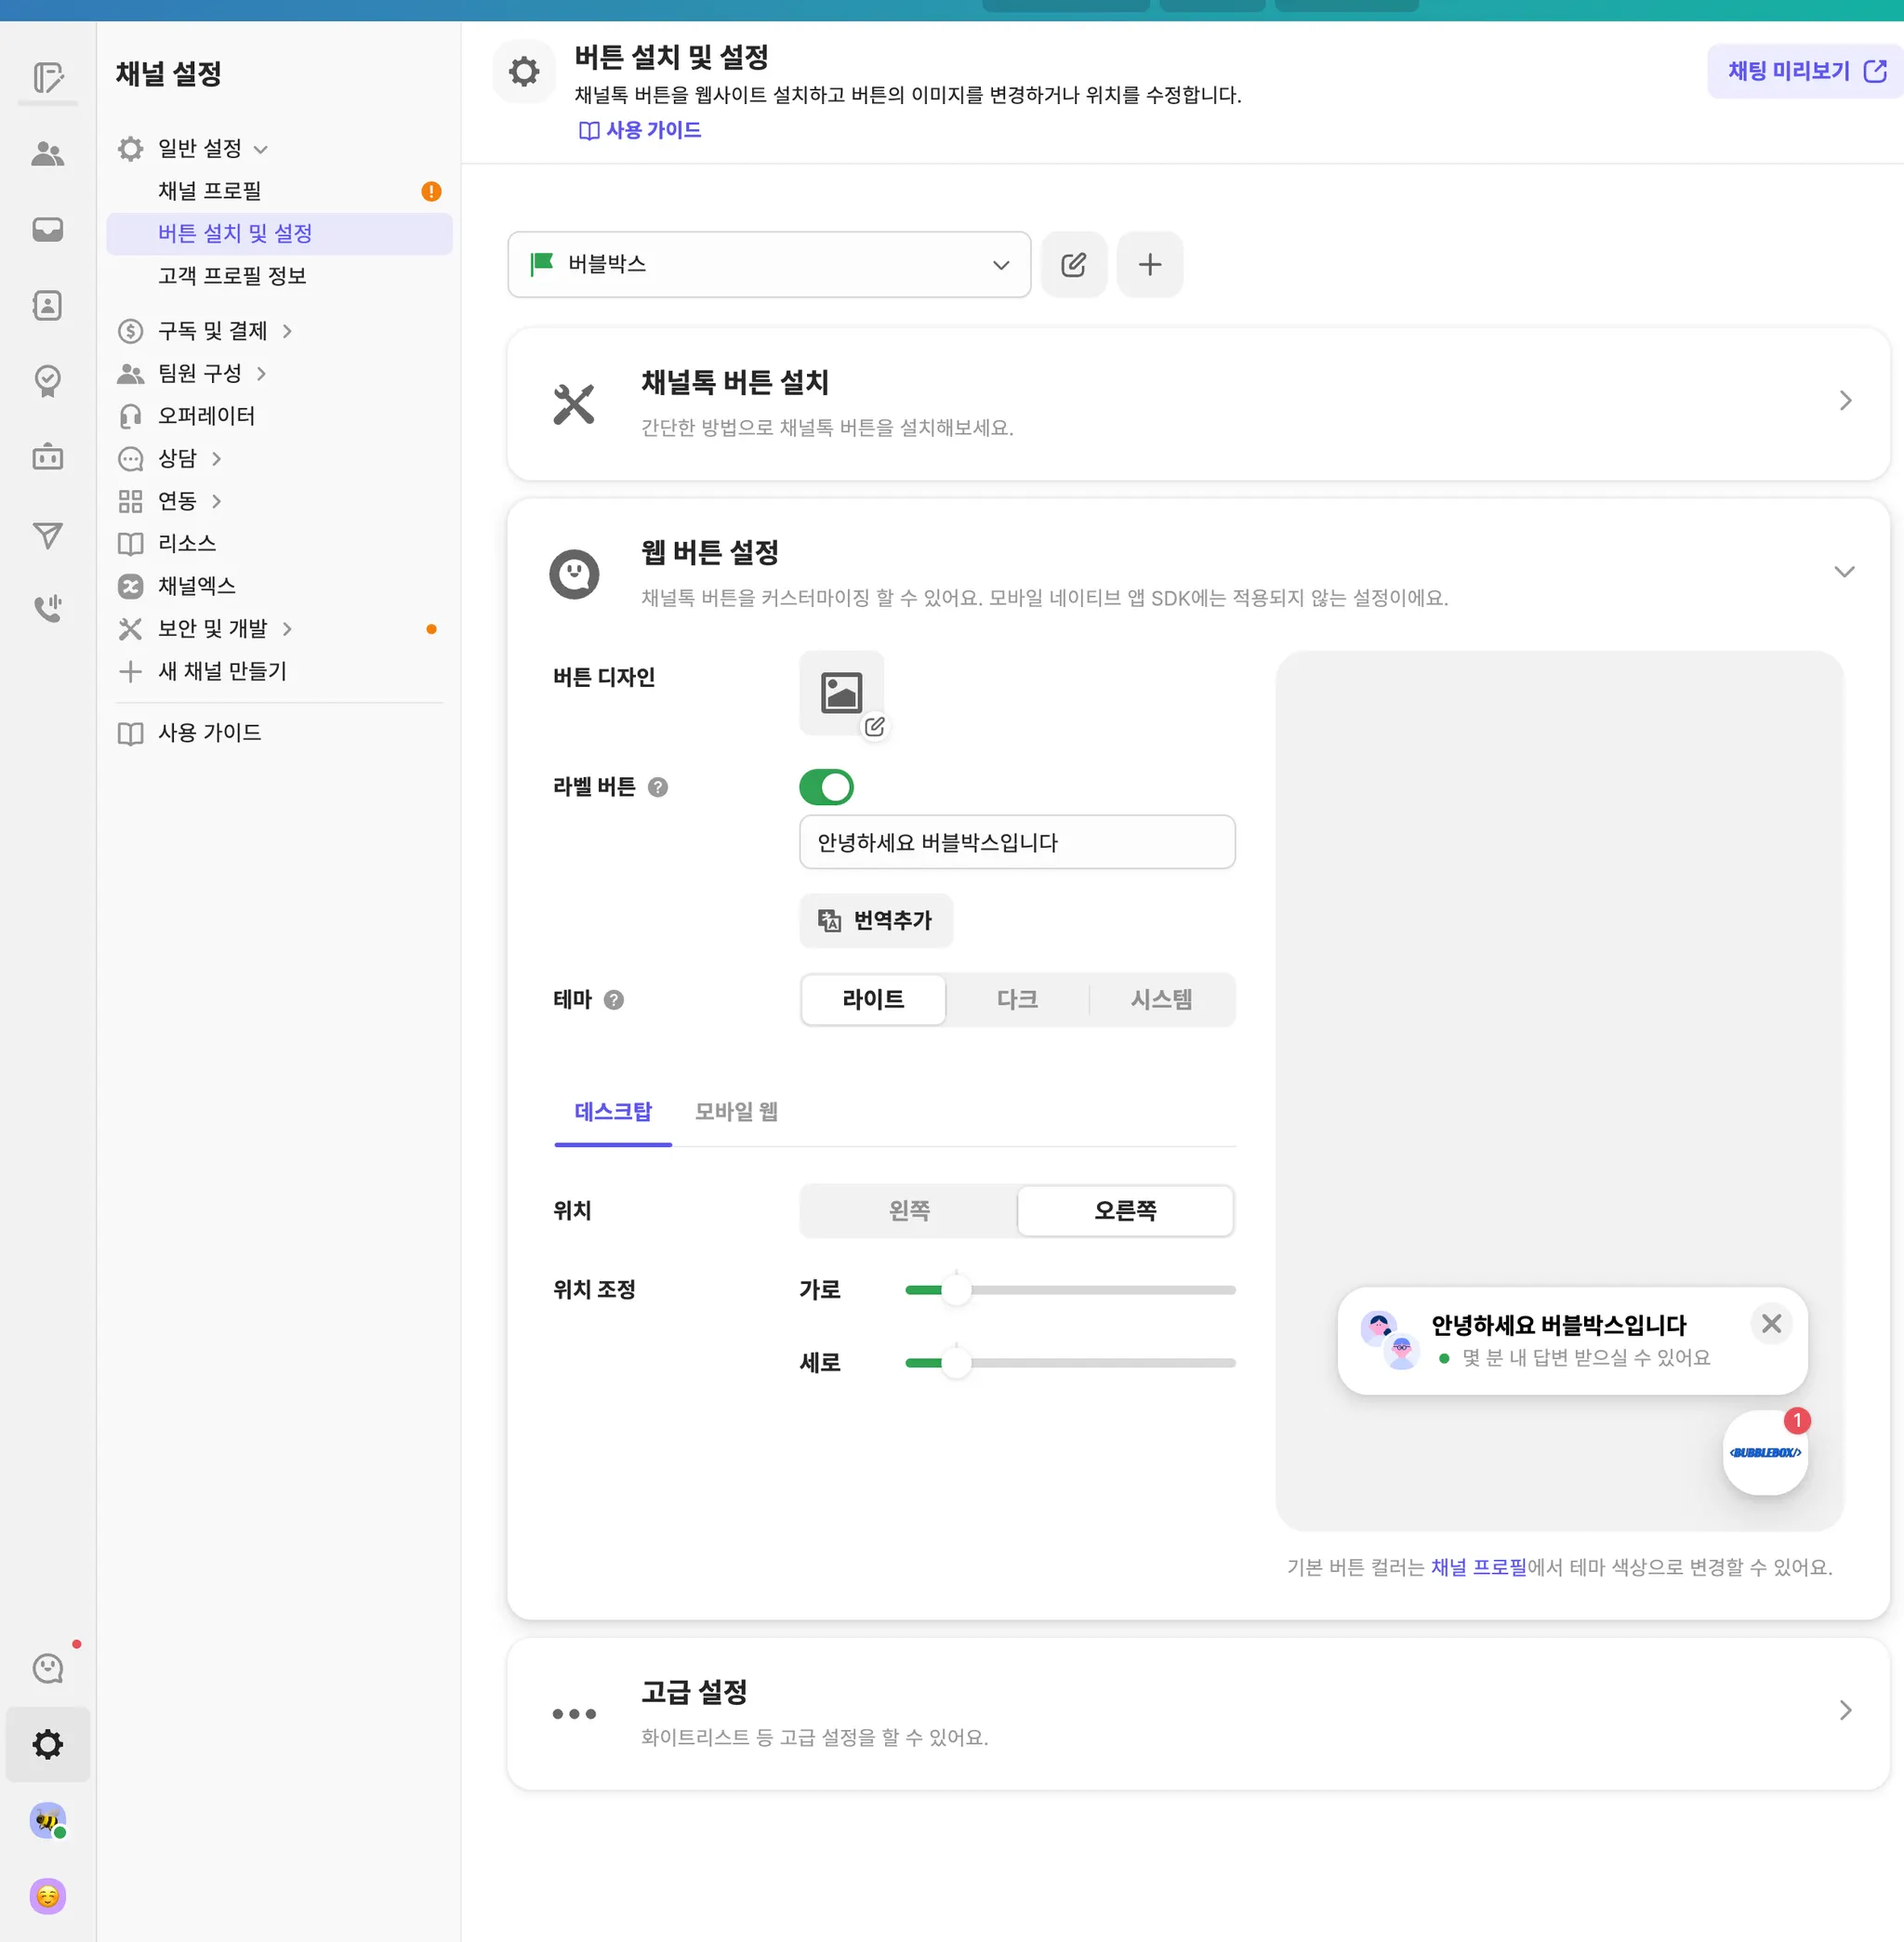
Task: Open the team members icon in left rail
Action: (47, 153)
